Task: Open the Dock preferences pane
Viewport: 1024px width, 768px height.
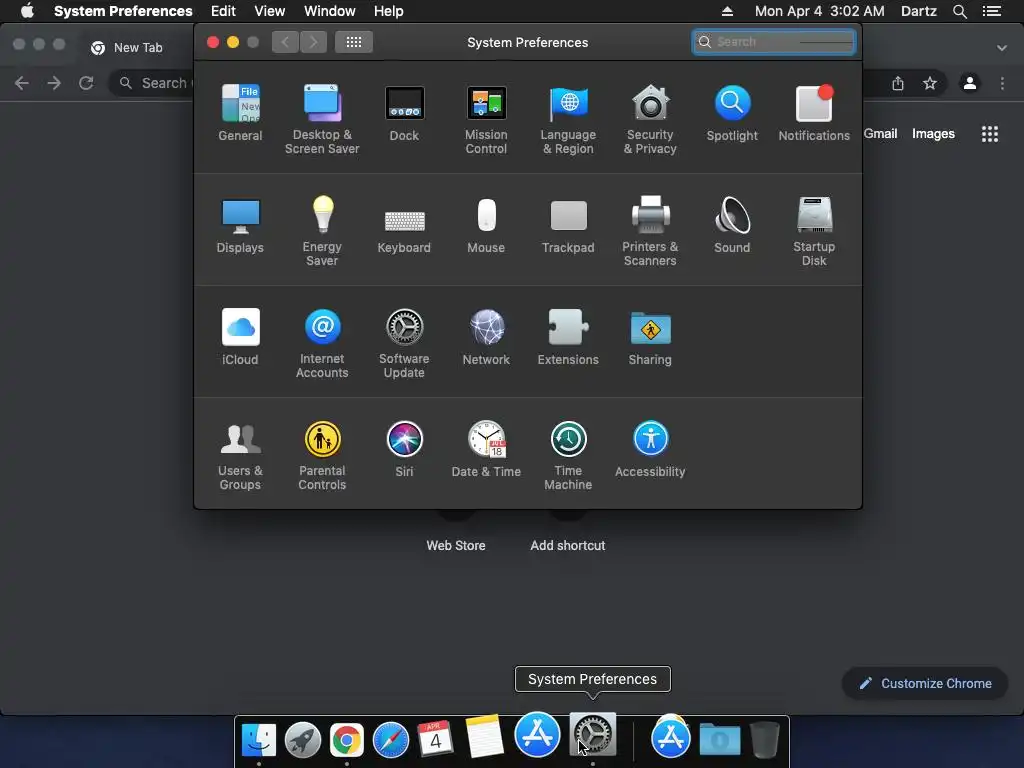Action: pyautogui.click(x=404, y=112)
